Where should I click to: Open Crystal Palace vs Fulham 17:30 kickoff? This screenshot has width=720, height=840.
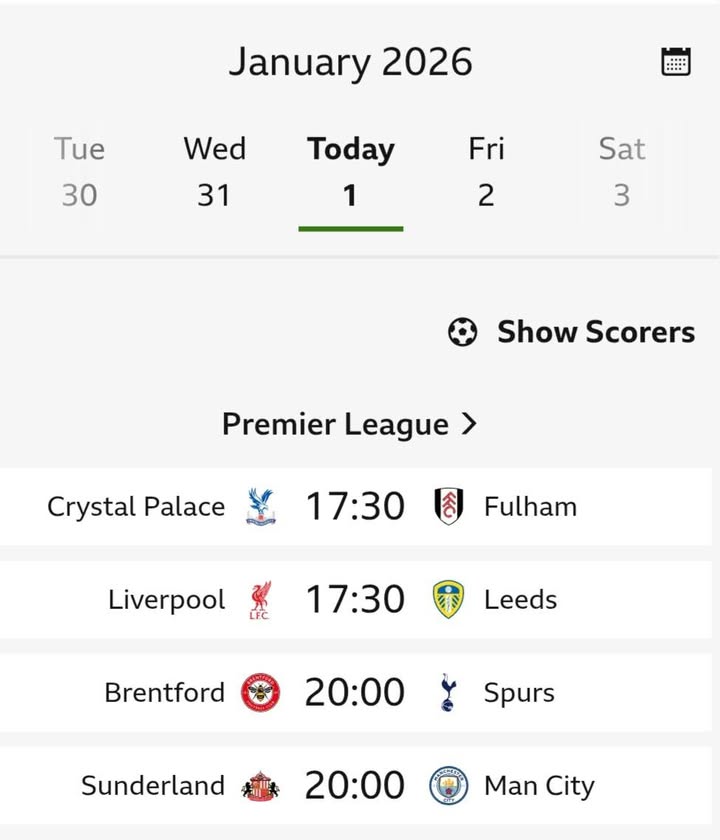click(x=354, y=507)
